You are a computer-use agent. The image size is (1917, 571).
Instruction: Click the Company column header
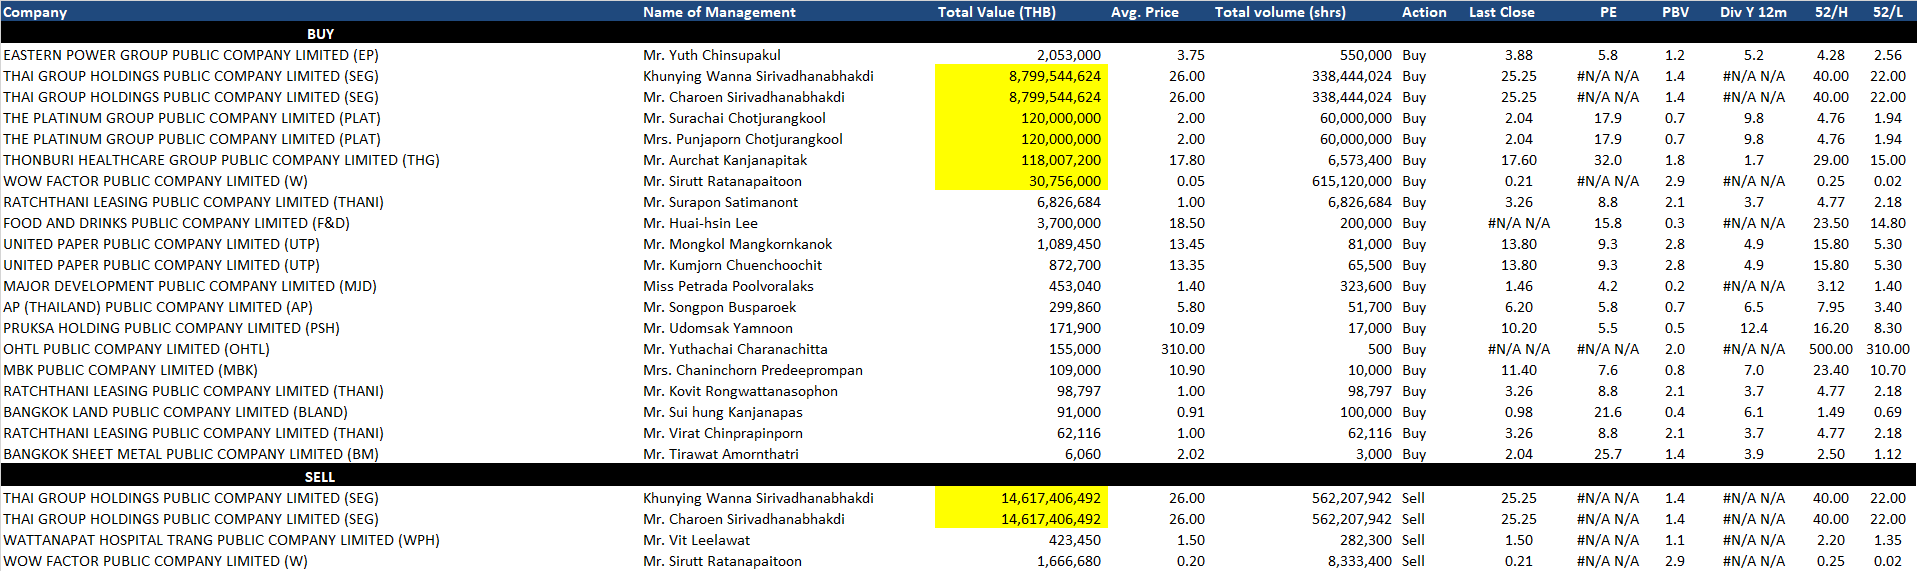[x=35, y=12]
